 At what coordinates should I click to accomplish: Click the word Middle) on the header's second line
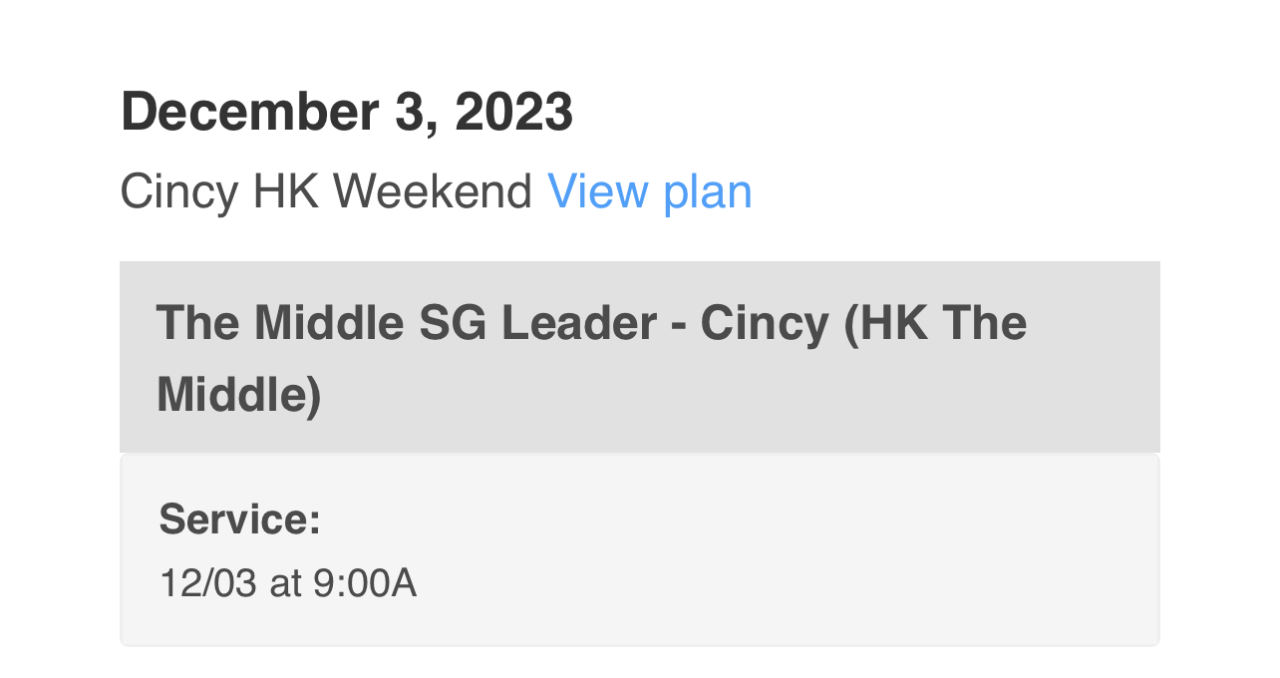coord(239,395)
